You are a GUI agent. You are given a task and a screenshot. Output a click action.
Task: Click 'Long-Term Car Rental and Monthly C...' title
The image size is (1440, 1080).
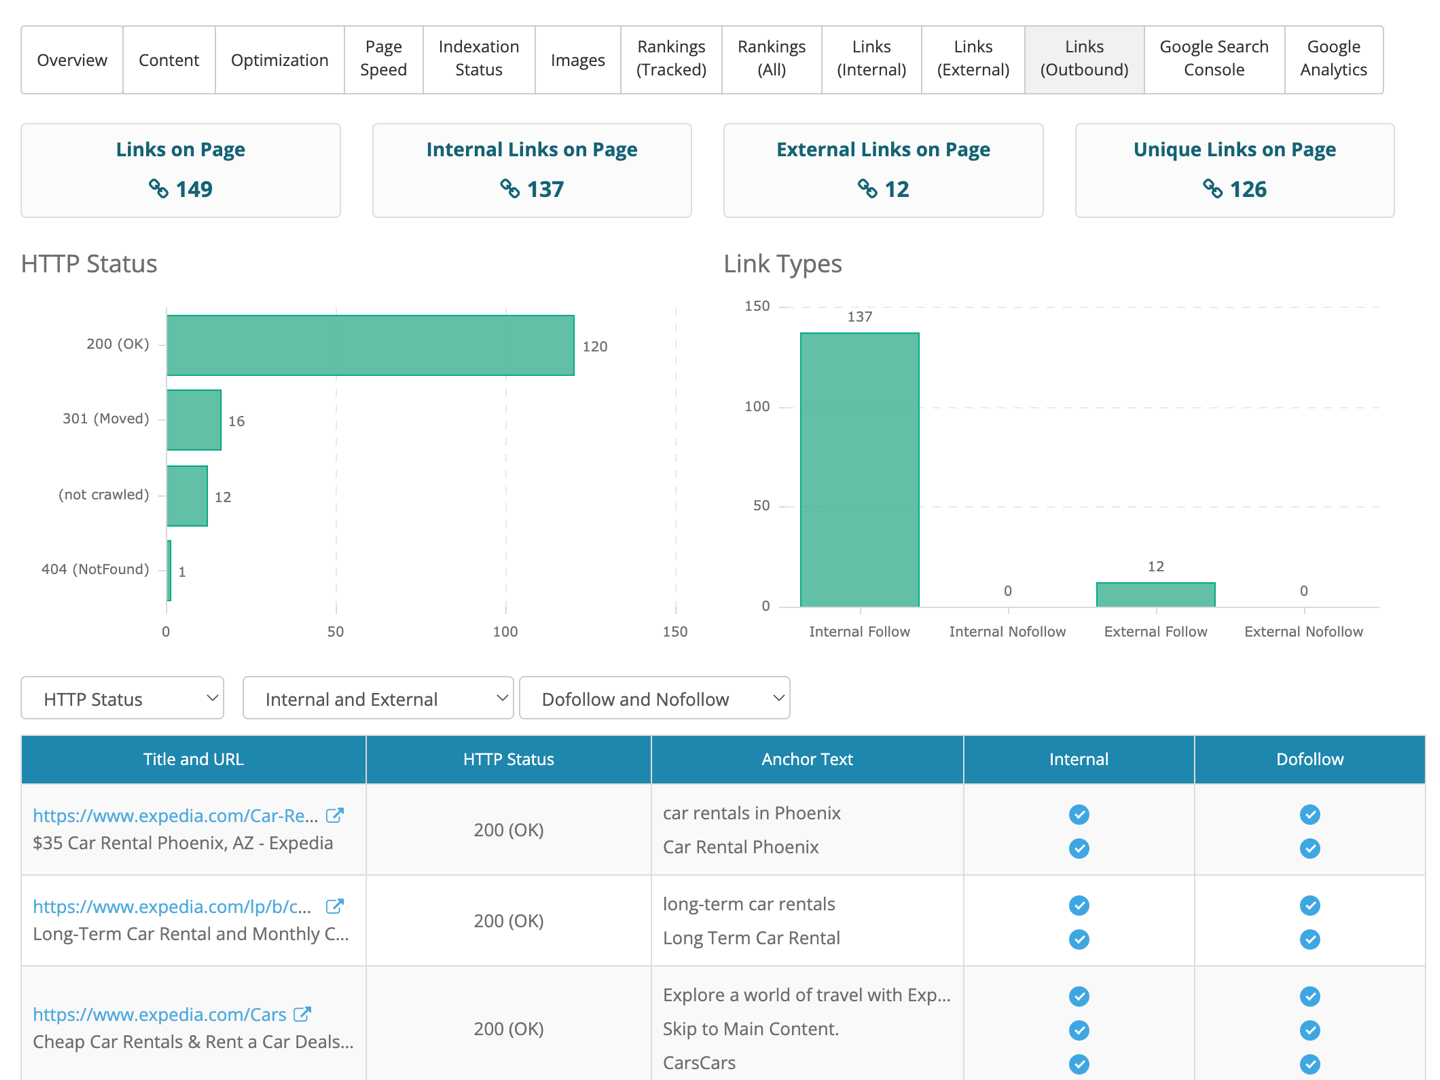point(191,934)
